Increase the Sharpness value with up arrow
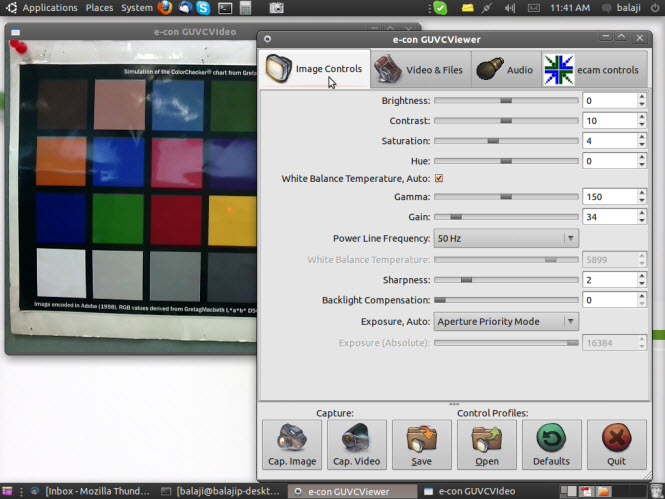Screen dimensions: 665x499 pos(642,276)
